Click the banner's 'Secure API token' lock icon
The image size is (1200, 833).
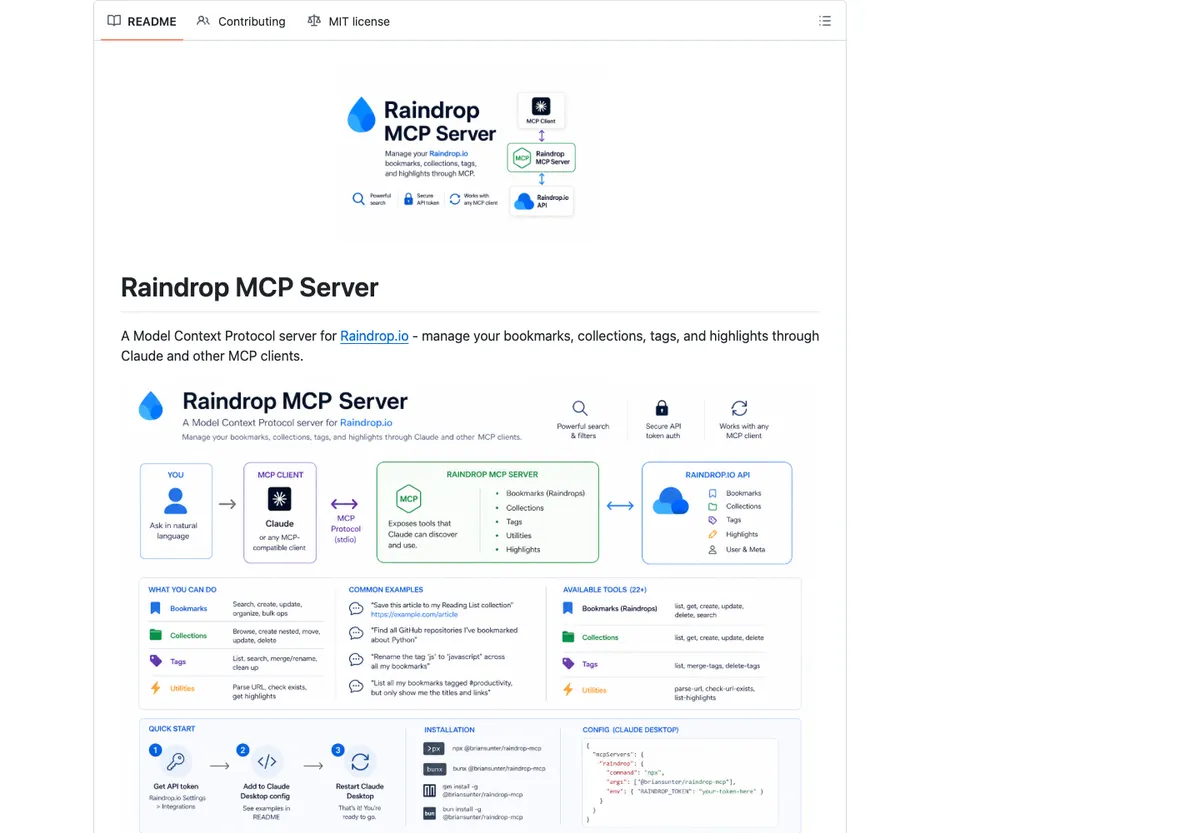pyautogui.click(x=408, y=199)
